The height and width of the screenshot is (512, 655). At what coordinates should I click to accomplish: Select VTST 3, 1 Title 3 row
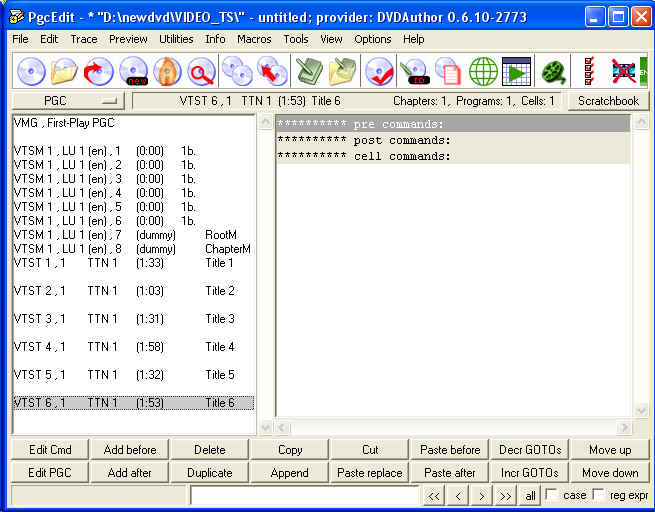133,319
